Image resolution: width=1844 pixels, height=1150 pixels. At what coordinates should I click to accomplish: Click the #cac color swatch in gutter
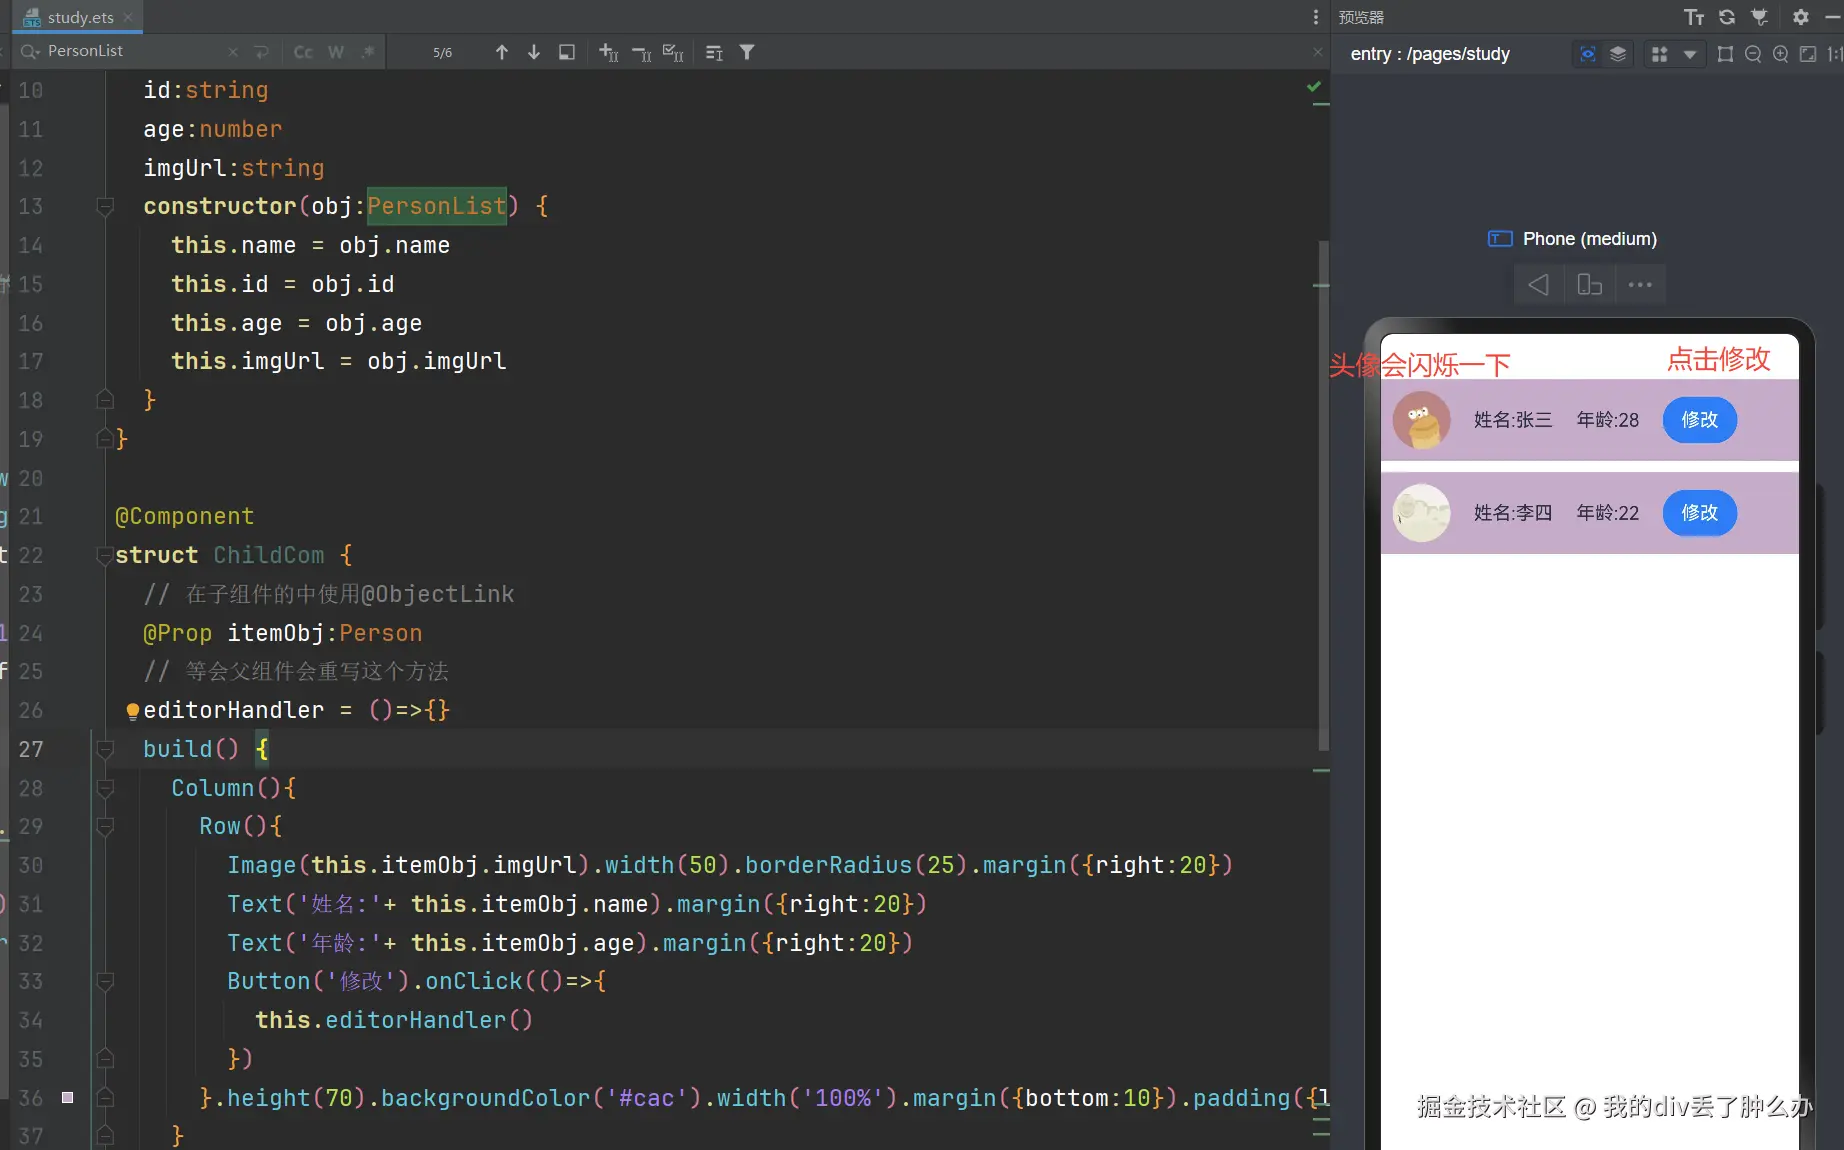(67, 1098)
